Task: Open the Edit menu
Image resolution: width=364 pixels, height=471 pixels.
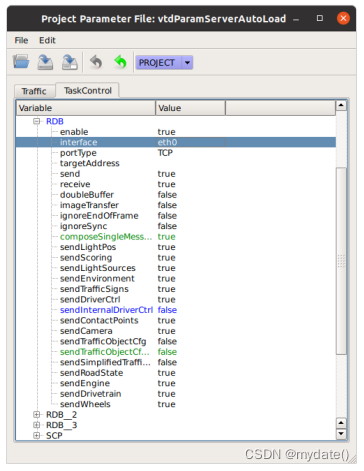Action: [x=47, y=40]
